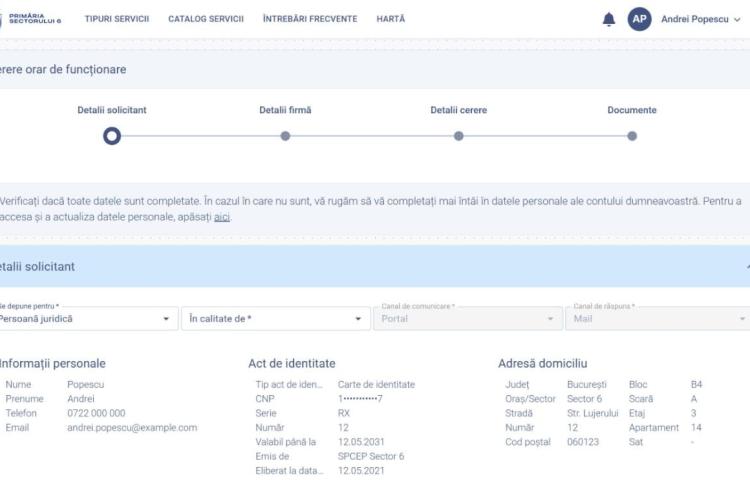750x500 pixels.
Task: Collapse the Detalii solicitant section header
Action: coord(375,267)
